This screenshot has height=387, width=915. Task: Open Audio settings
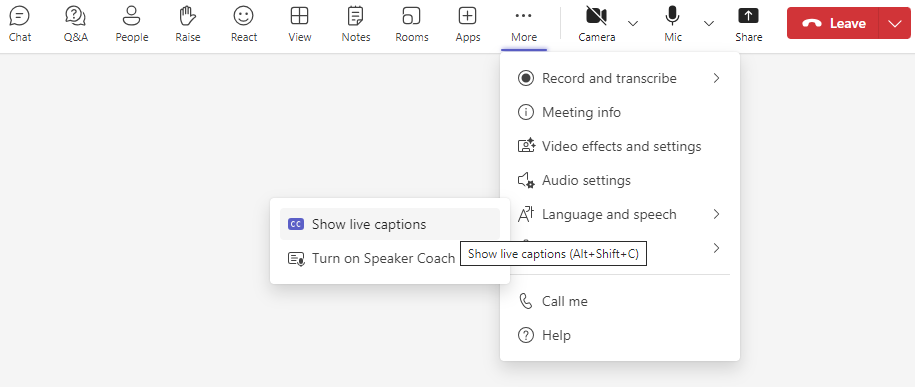click(620, 180)
